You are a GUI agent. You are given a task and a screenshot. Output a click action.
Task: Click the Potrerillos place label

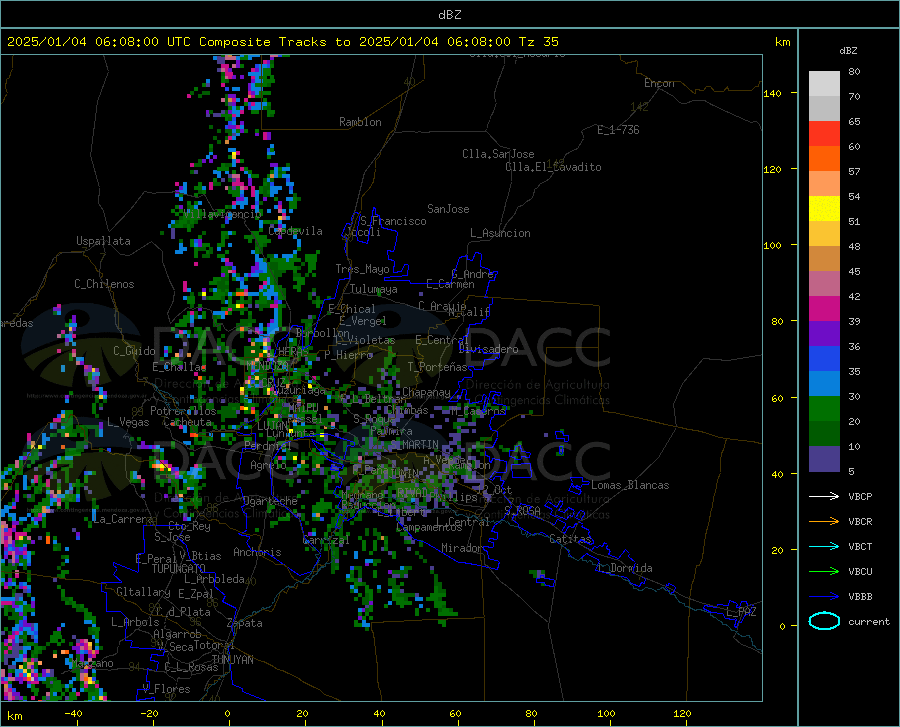tap(183, 411)
